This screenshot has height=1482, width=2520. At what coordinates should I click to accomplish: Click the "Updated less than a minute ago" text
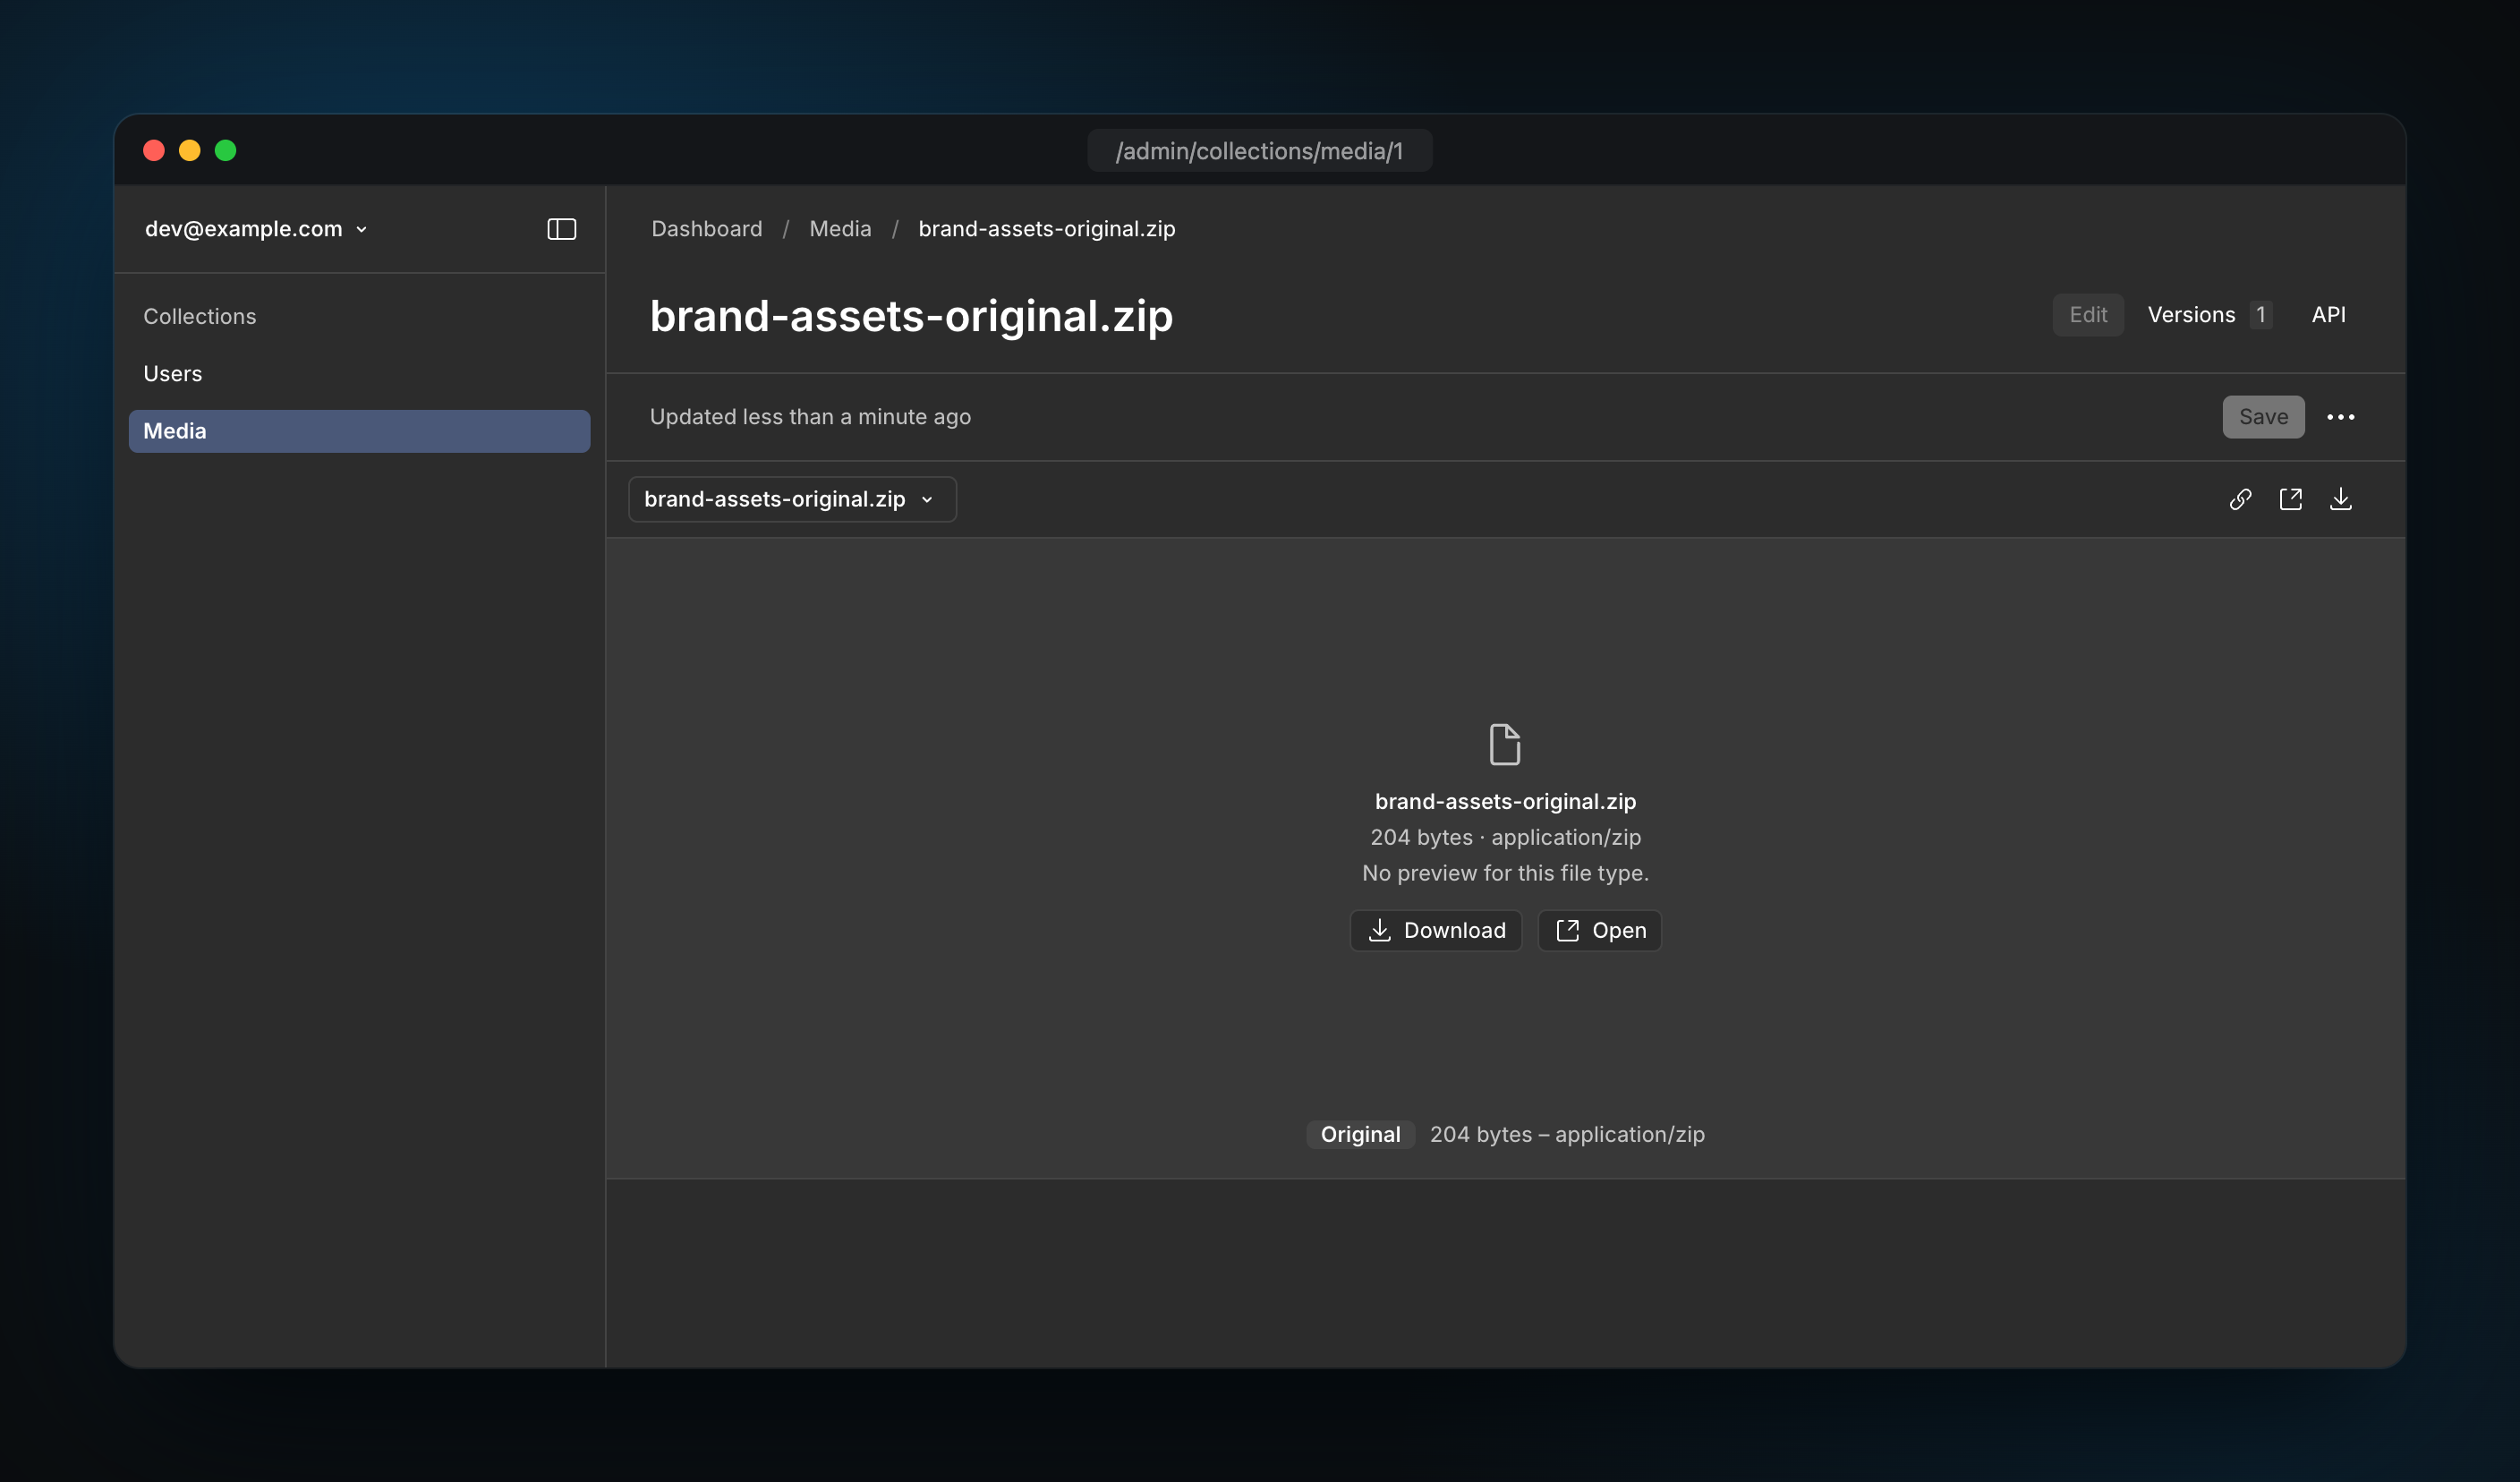pyautogui.click(x=810, y=417)
